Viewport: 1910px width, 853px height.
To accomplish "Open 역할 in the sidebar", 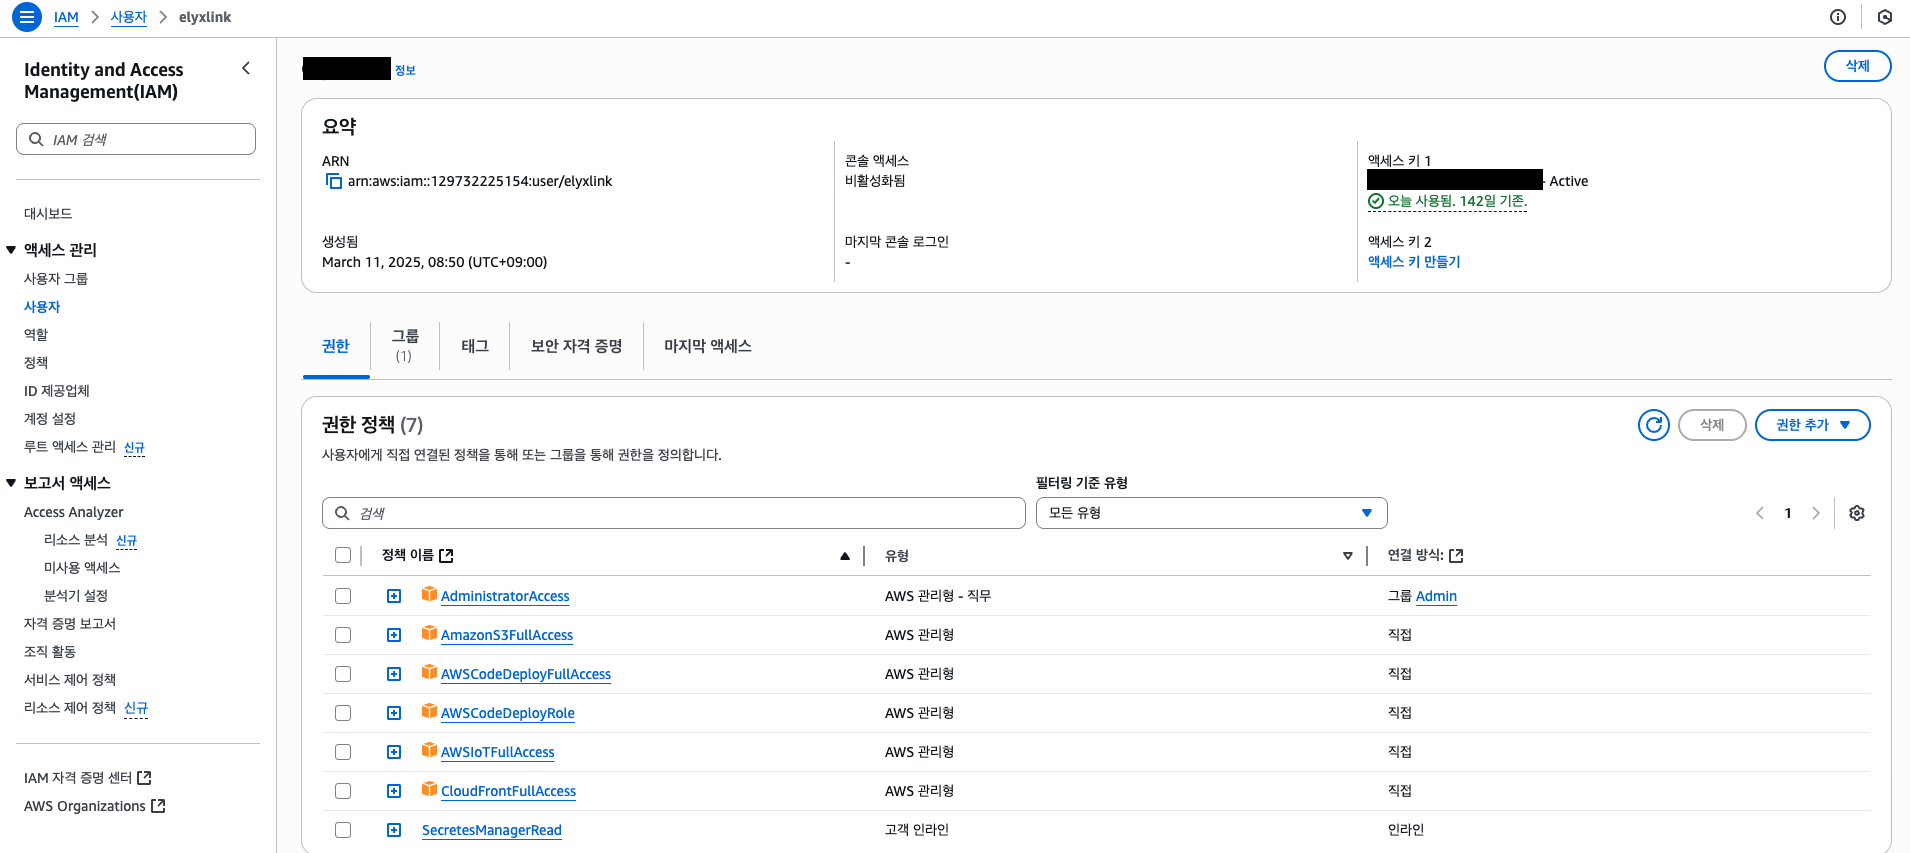I will (36, 335).
